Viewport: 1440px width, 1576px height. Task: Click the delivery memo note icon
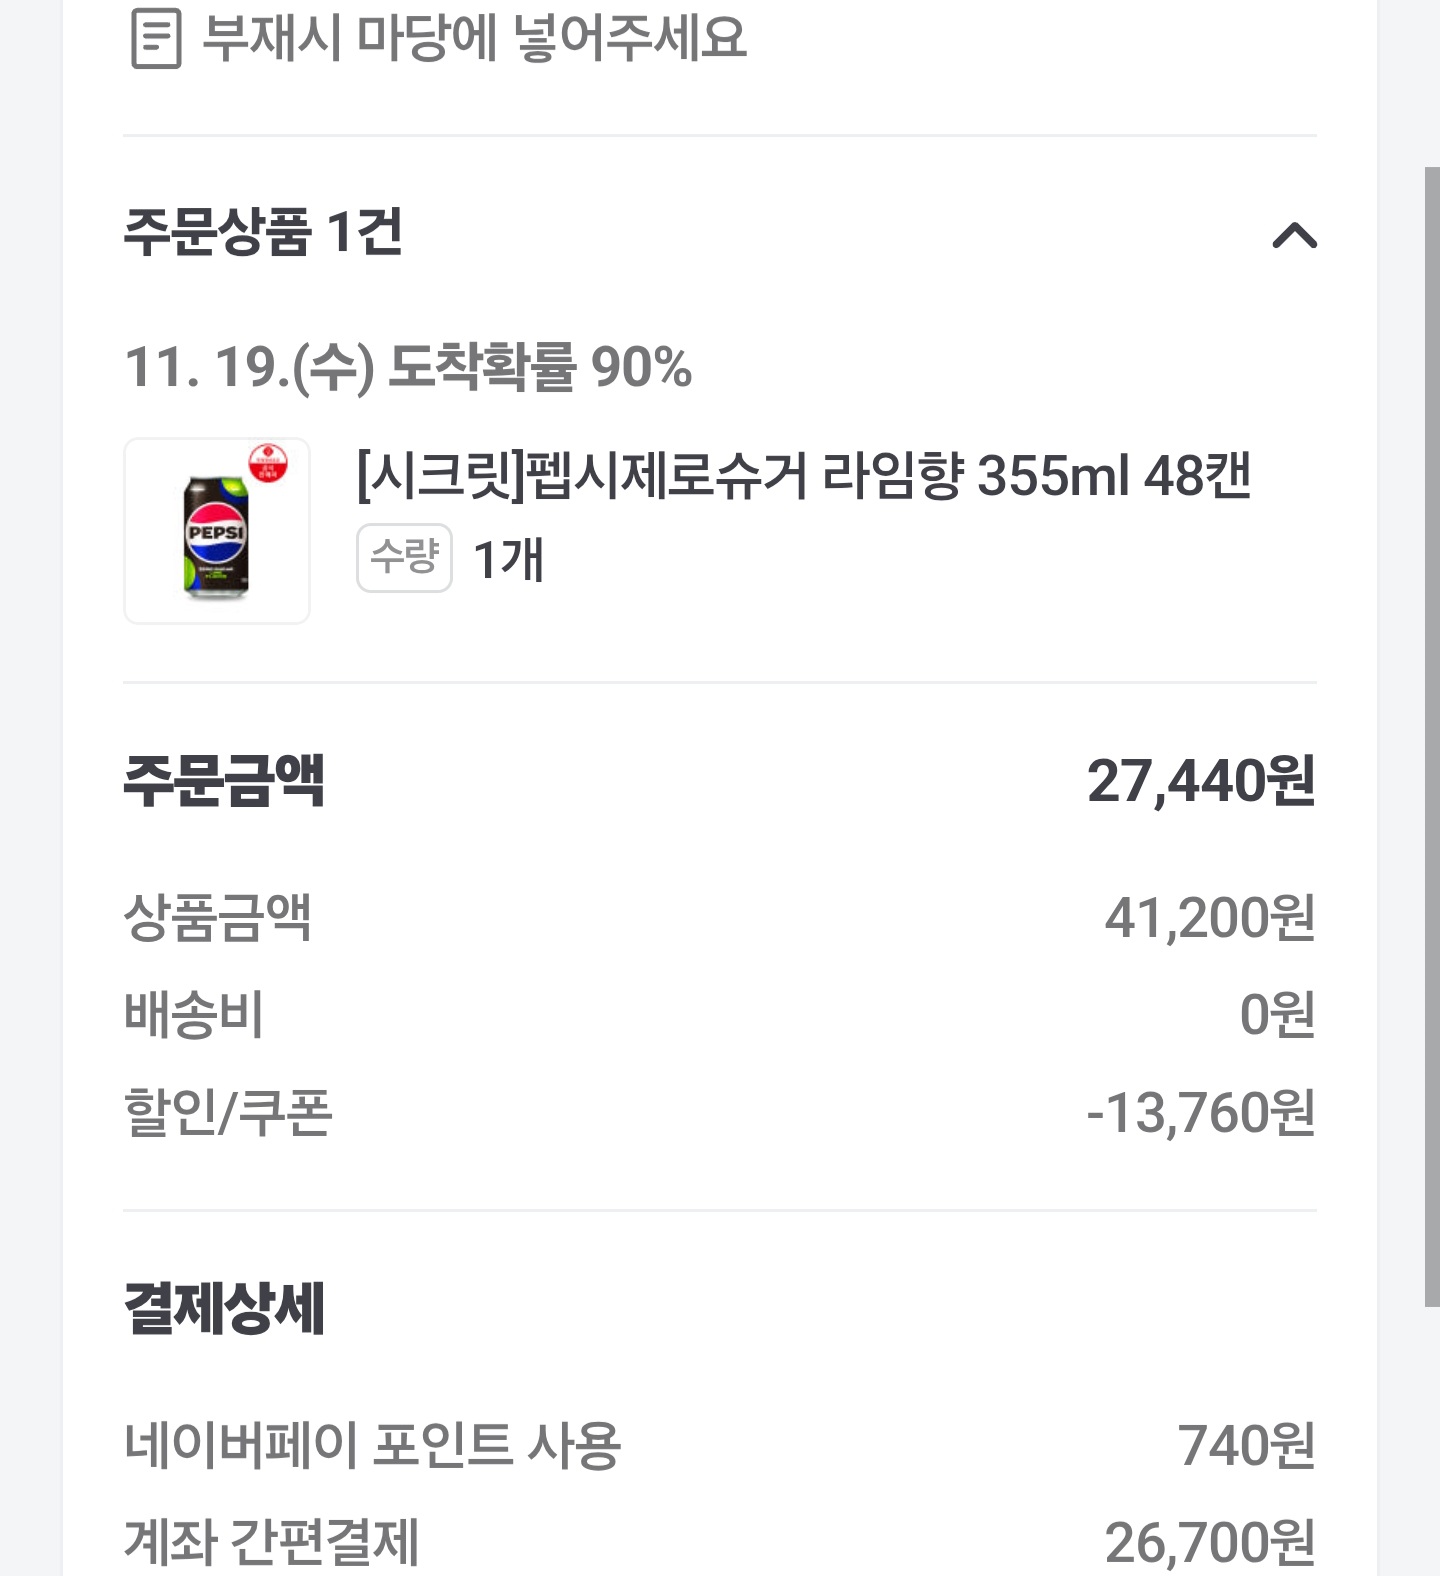pyautogui.click(x=156, y=39)
